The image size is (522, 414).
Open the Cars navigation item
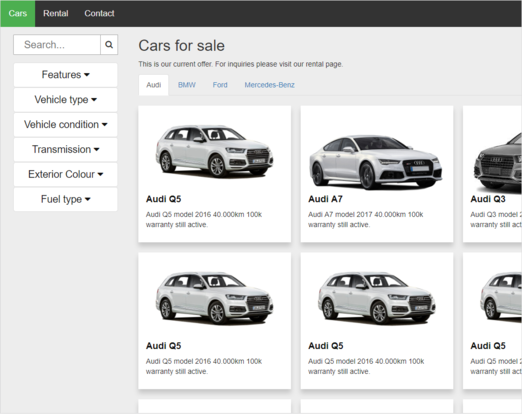pyautogui.click(x=18, y=13)
